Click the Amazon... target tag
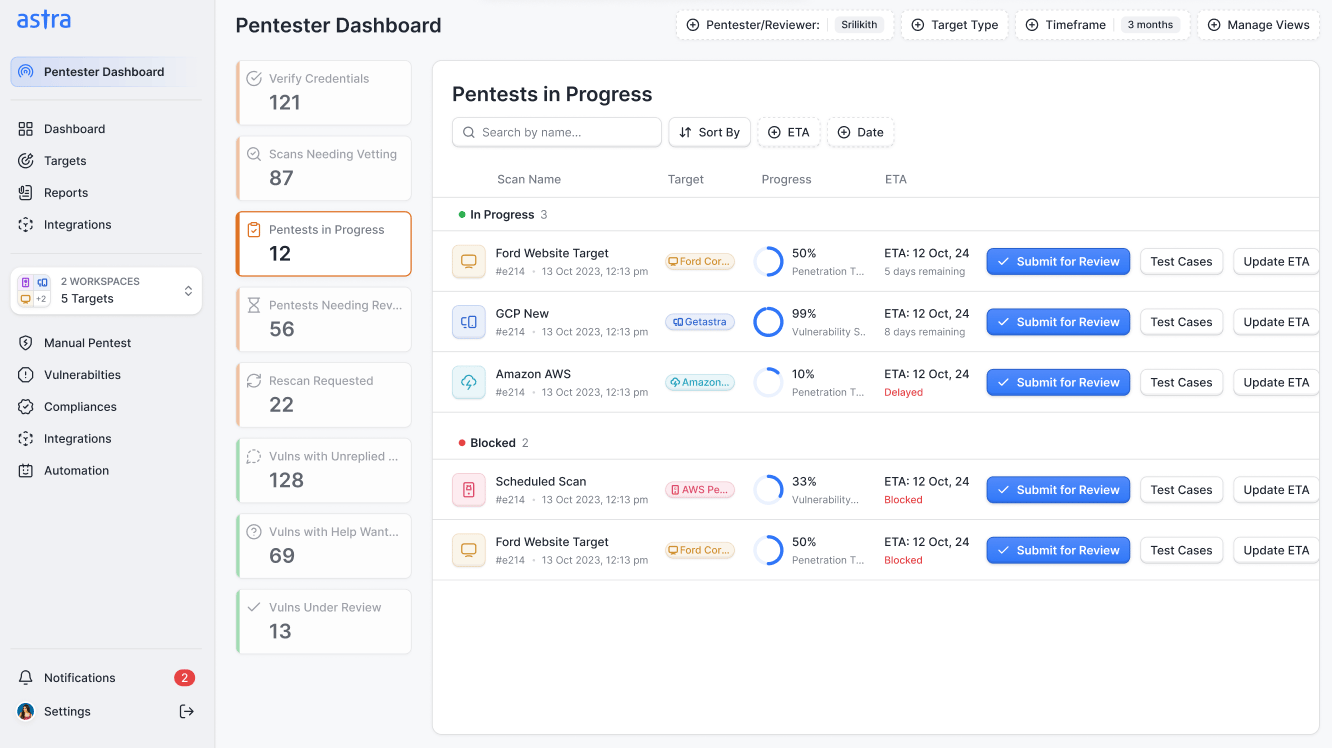The width and height of the screenshot is (1332, 748). point(700,382)
